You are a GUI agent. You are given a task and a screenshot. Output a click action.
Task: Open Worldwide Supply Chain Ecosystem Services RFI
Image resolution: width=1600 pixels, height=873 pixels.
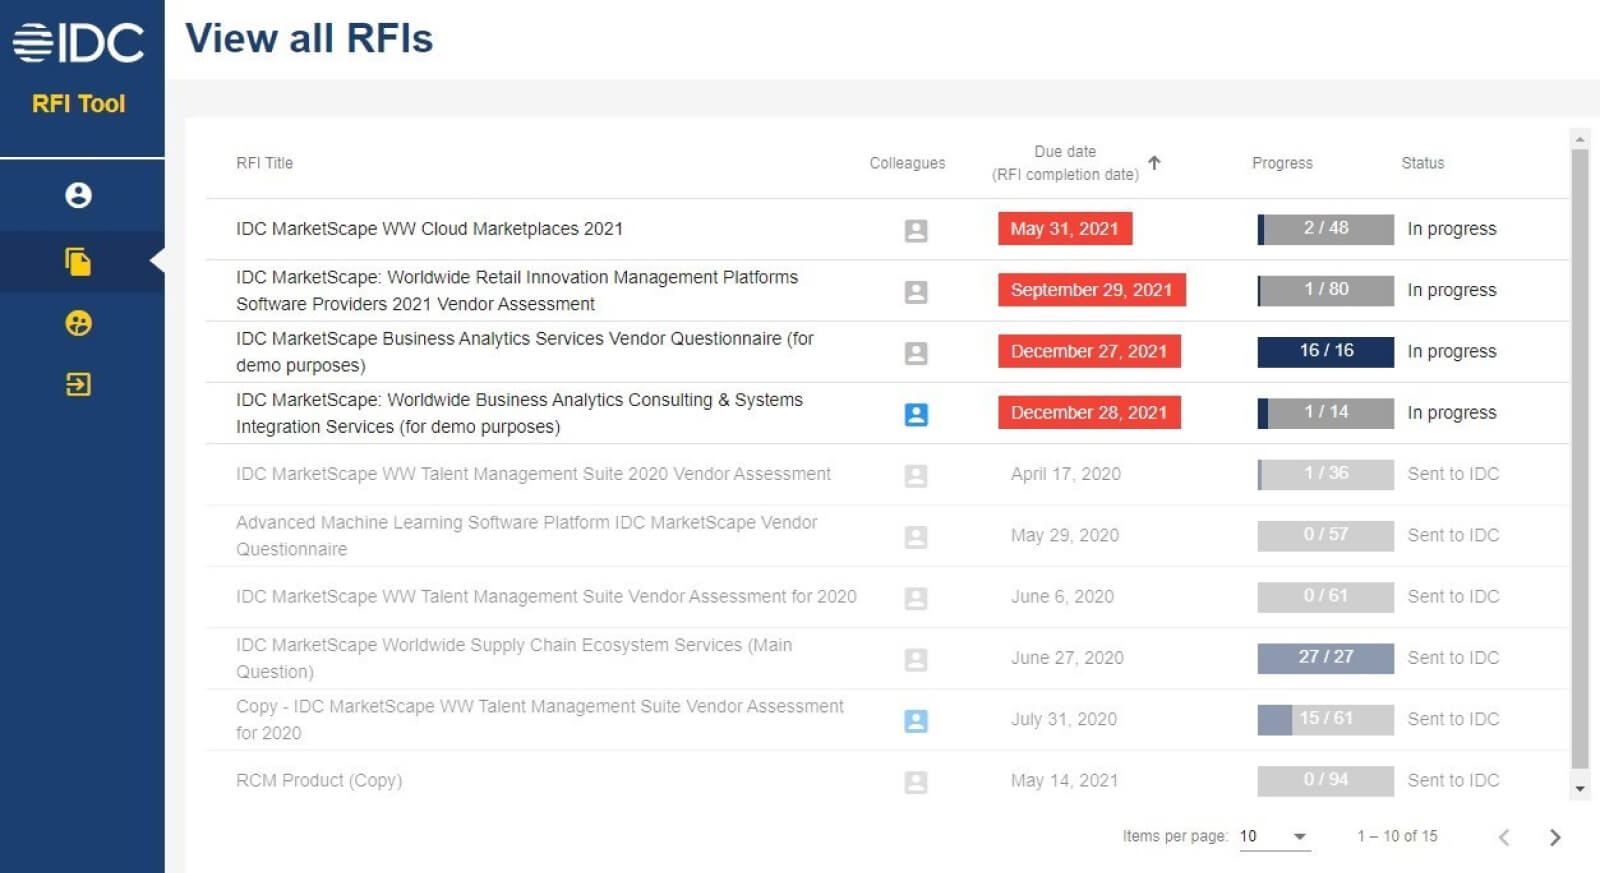pos(514,658)
